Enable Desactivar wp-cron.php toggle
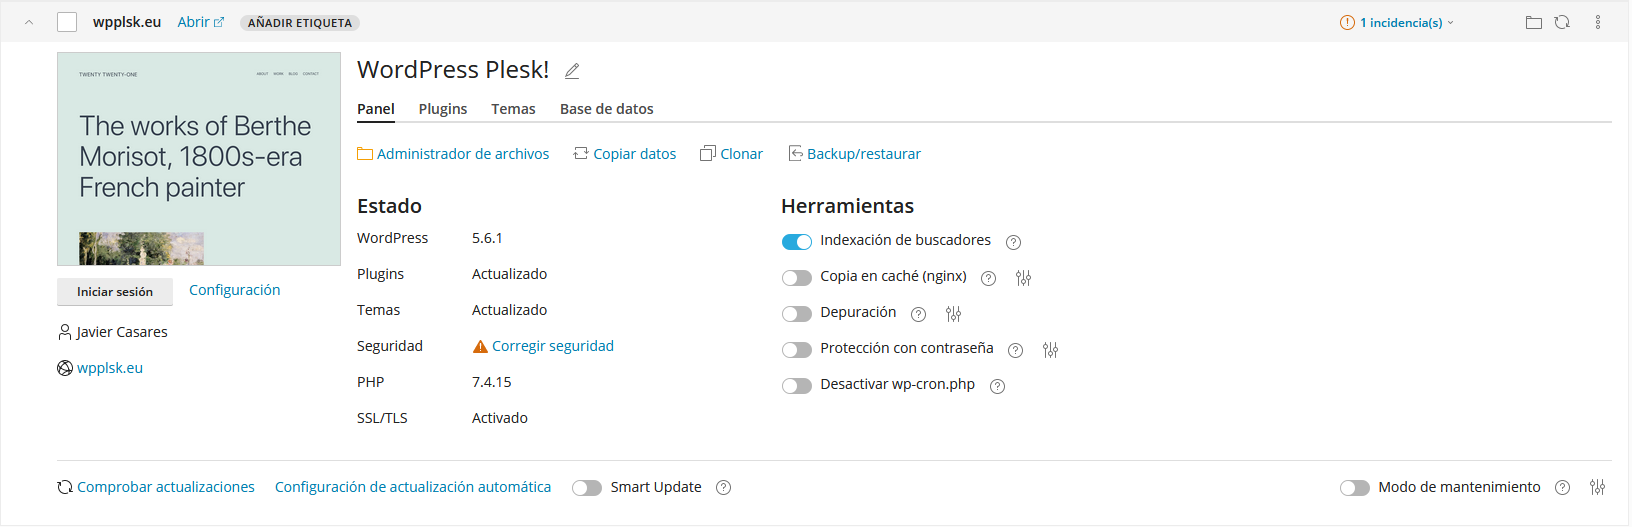This screenshot has width=1632, height=527. click(x=797, y=386)
